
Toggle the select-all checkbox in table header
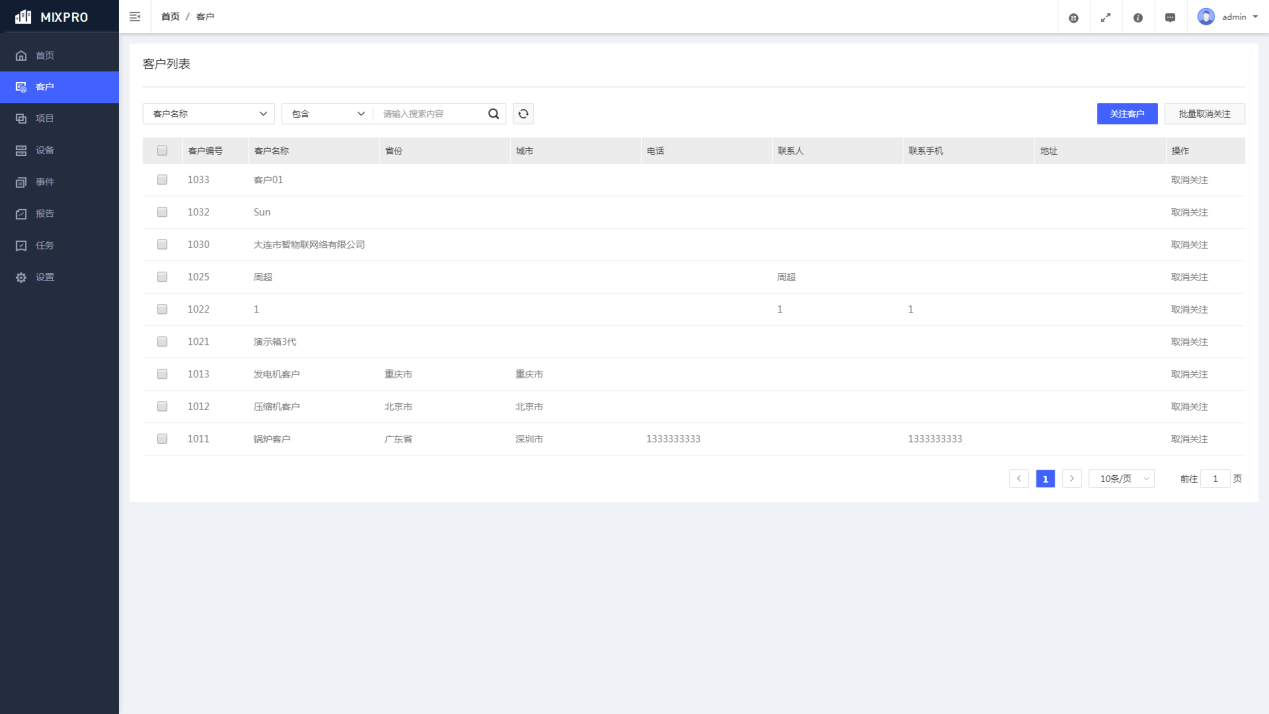(162, 151)
